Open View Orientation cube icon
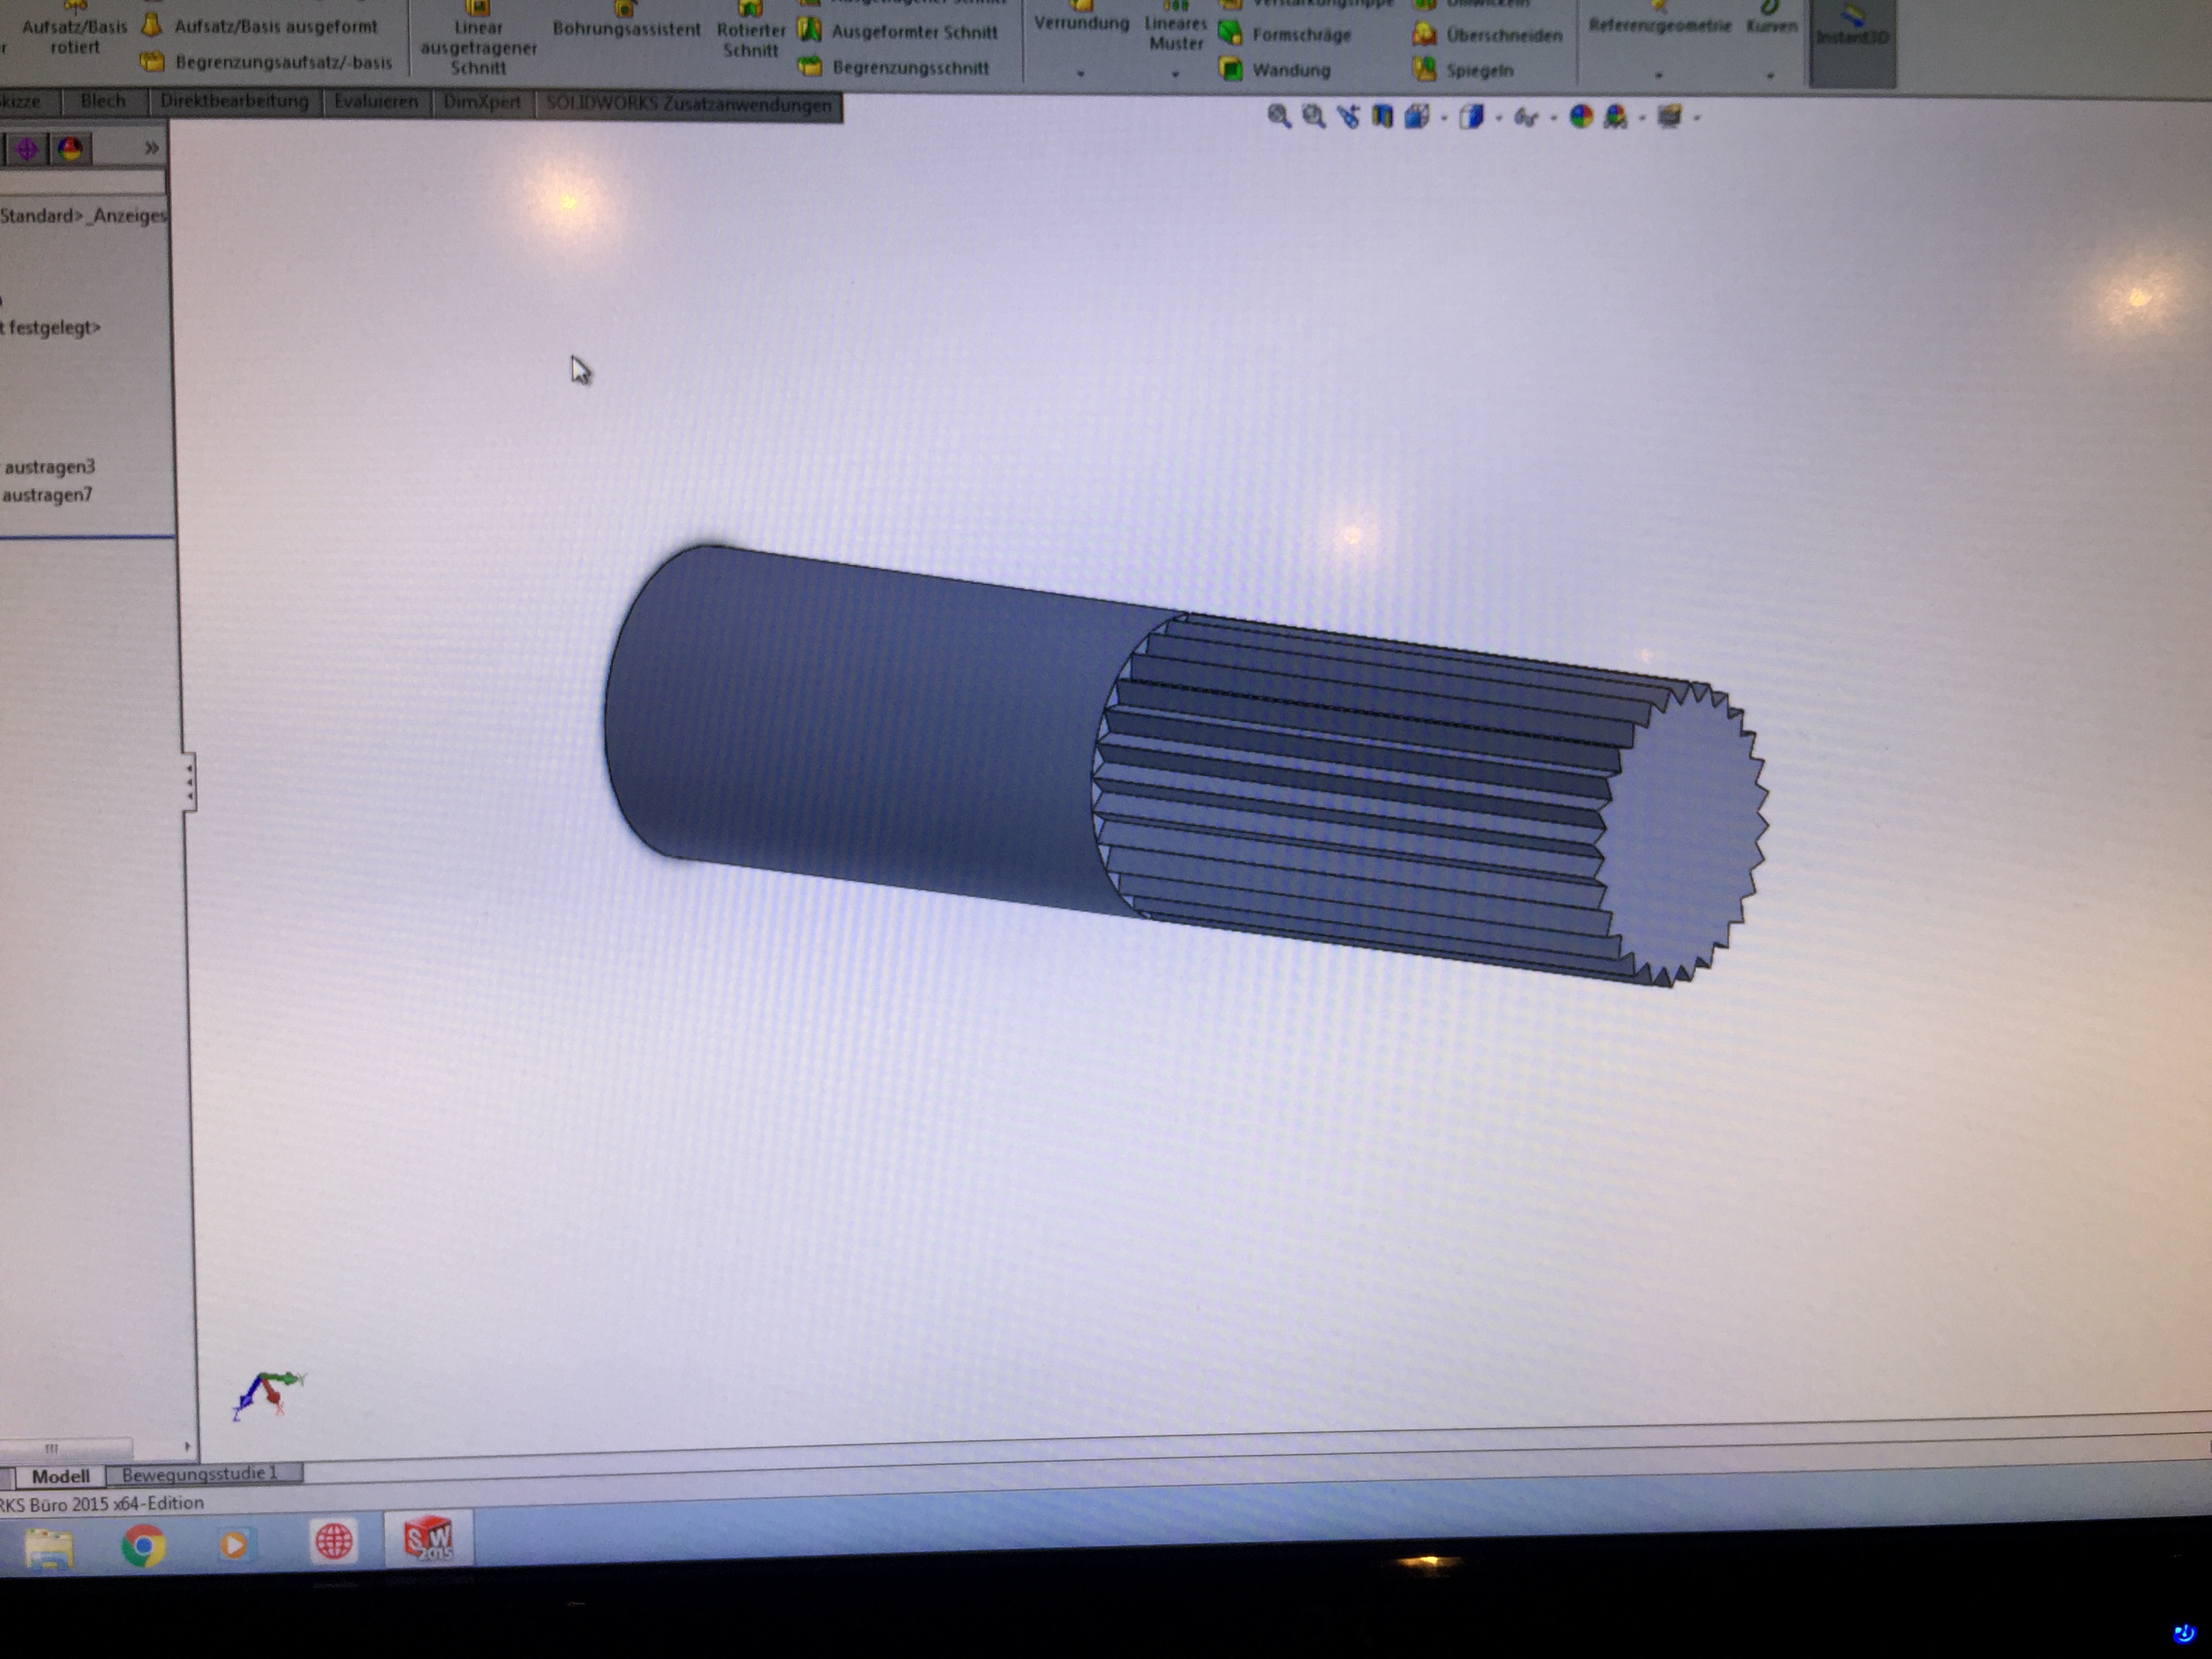 point(1416,117)
